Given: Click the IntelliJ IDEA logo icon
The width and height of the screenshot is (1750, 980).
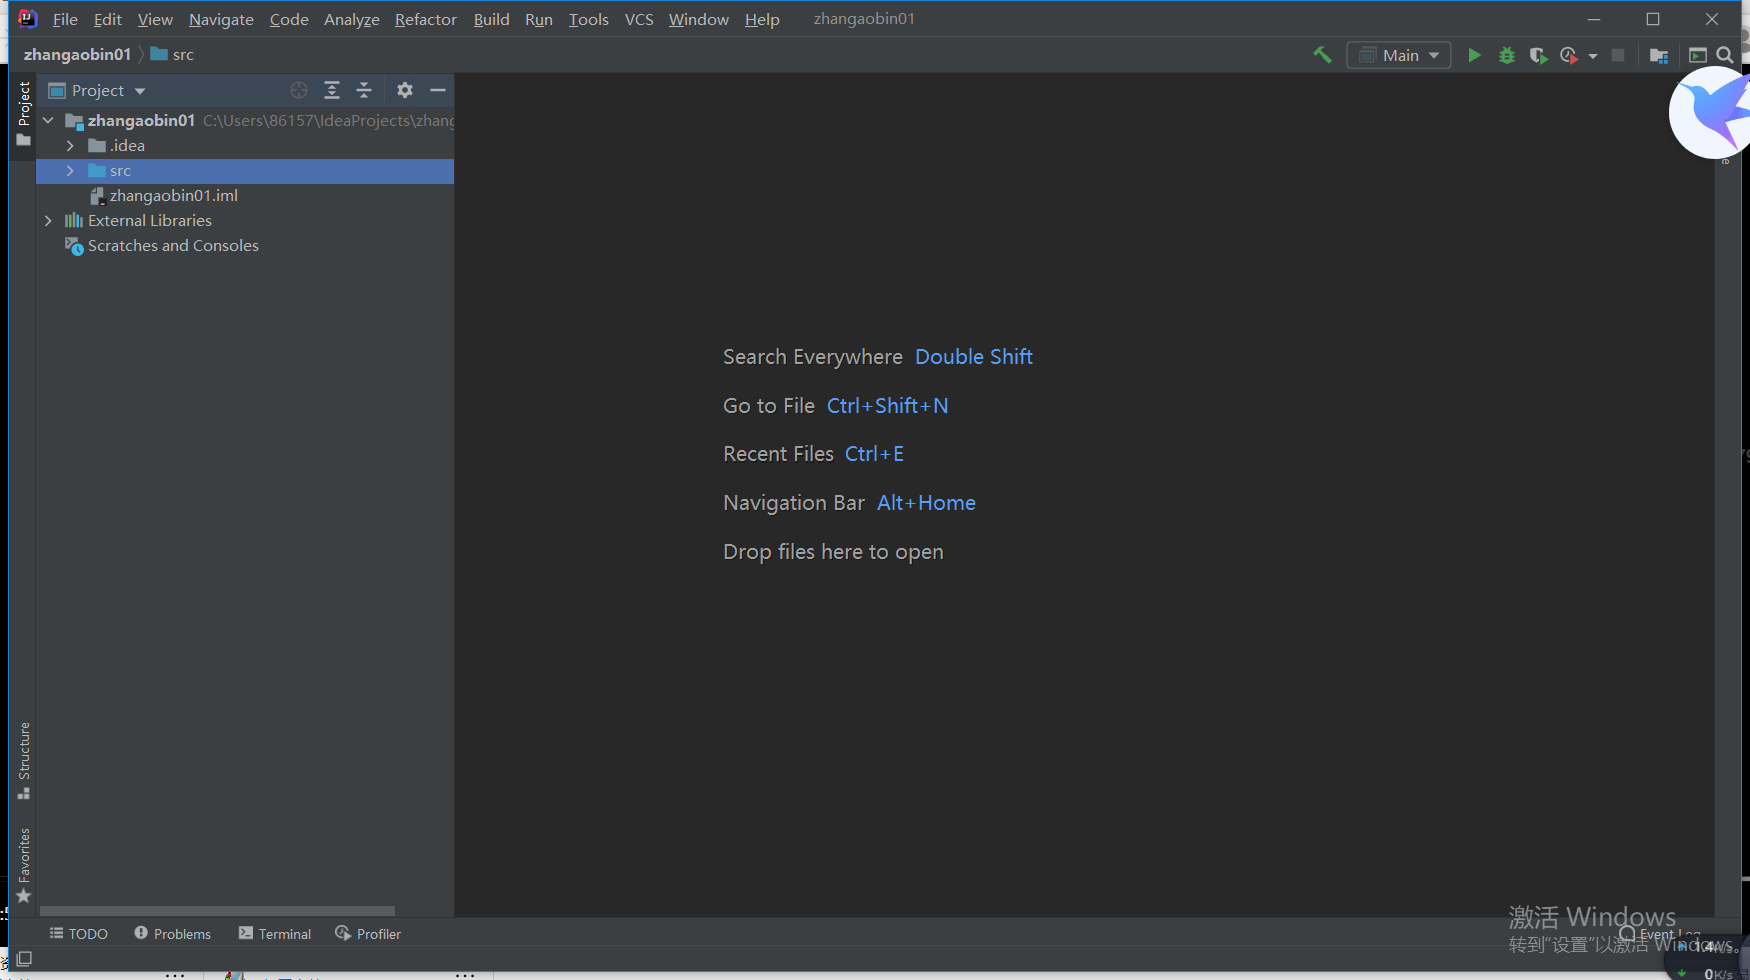Looking at the screenshot, I should pyautogui.click(x=27, y=18).
